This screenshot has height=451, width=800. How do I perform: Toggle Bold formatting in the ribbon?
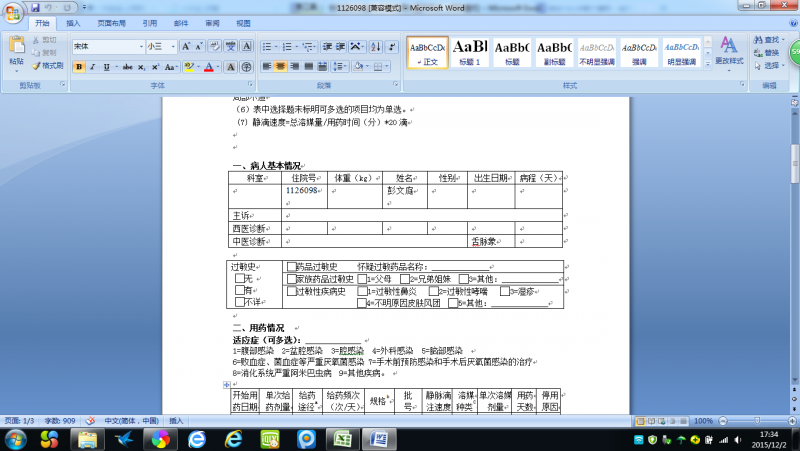[79, 67]
